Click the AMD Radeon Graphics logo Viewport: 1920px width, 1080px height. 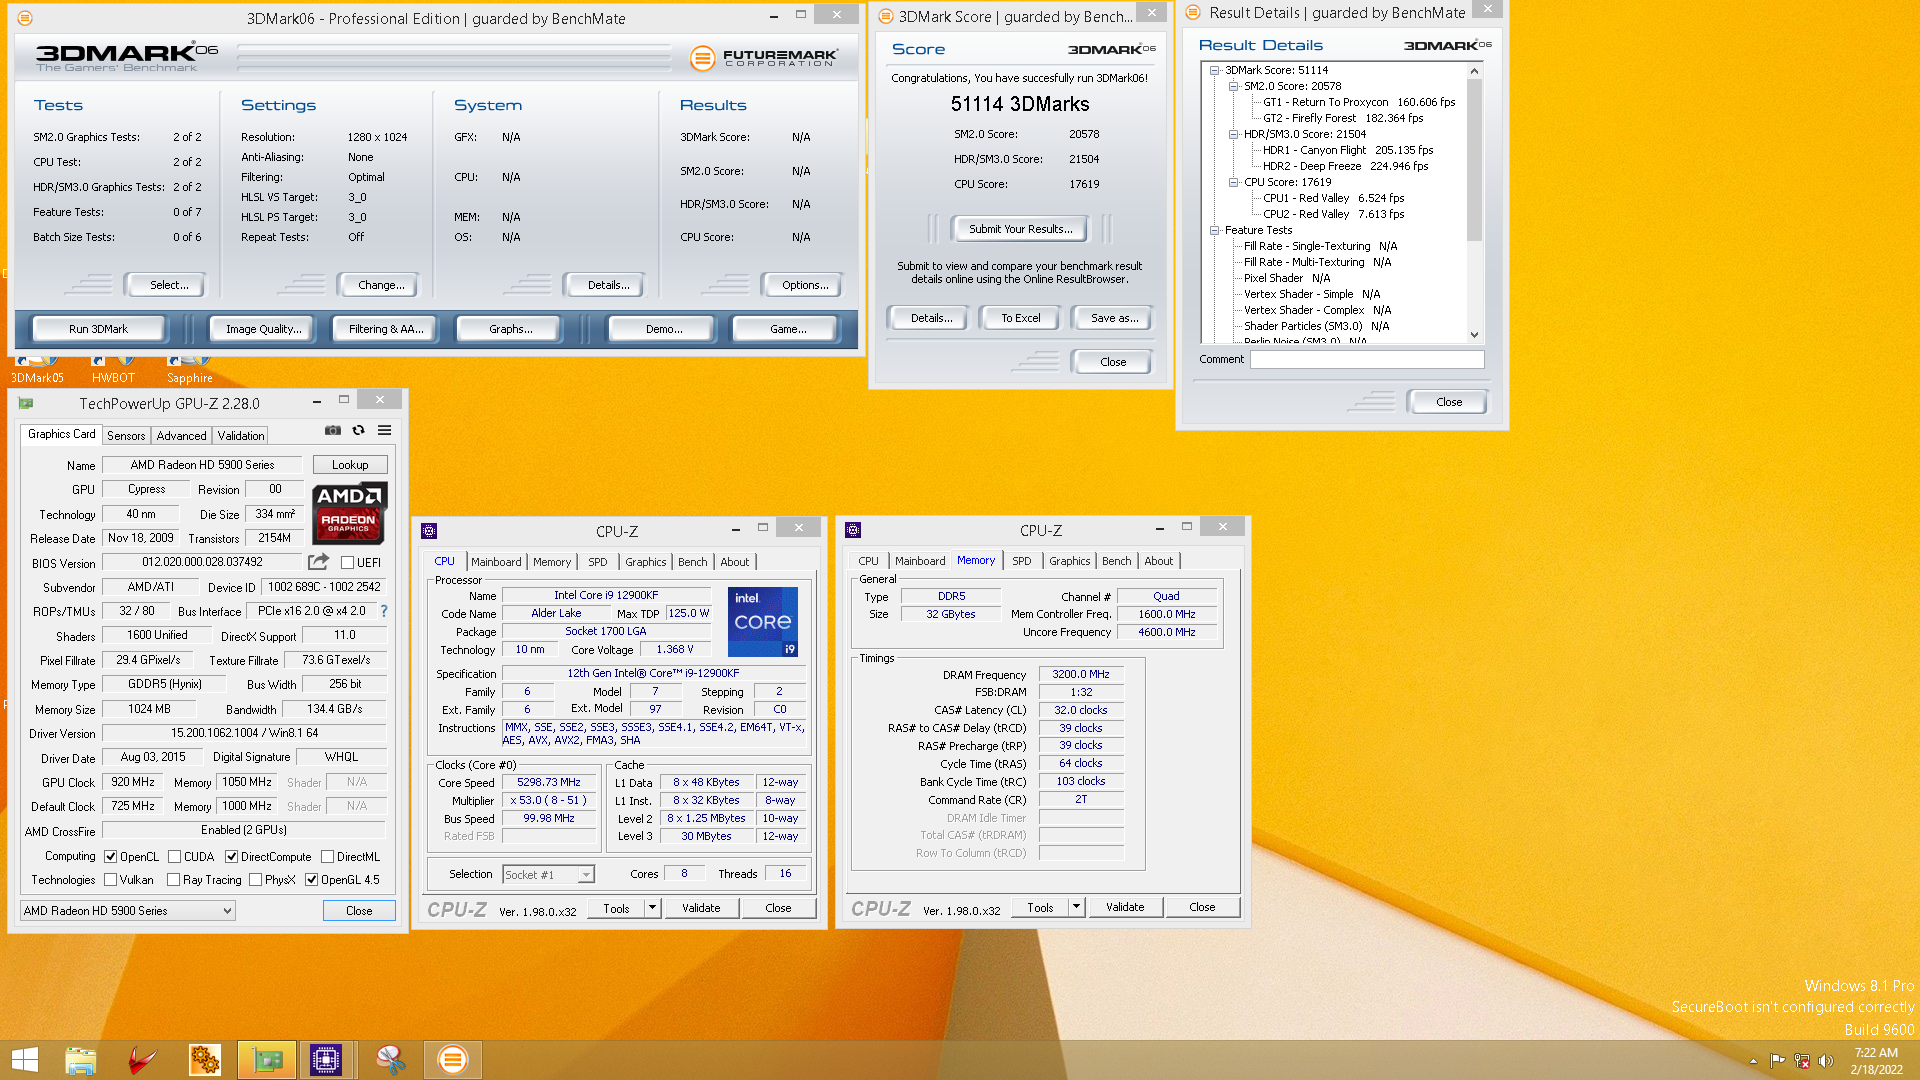pos(349,512)
